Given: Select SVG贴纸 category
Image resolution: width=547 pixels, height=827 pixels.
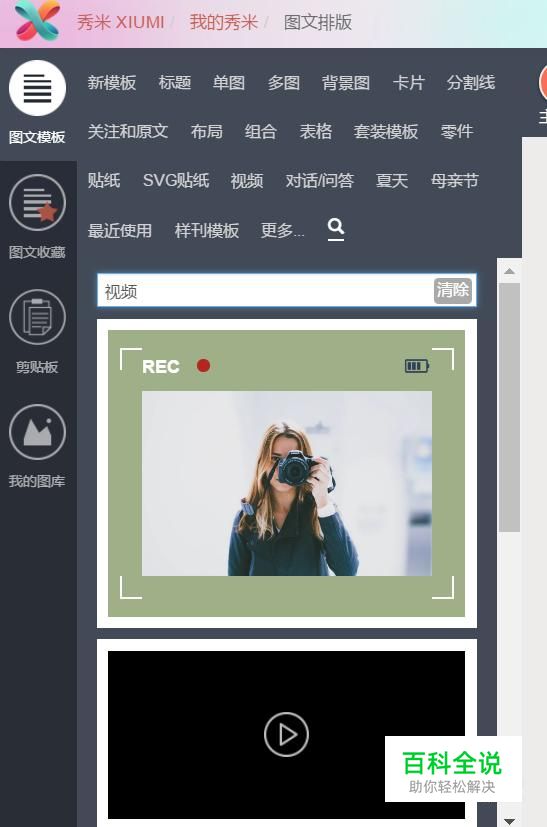Looking at the screenshot, I should click(x=176, y=180).
